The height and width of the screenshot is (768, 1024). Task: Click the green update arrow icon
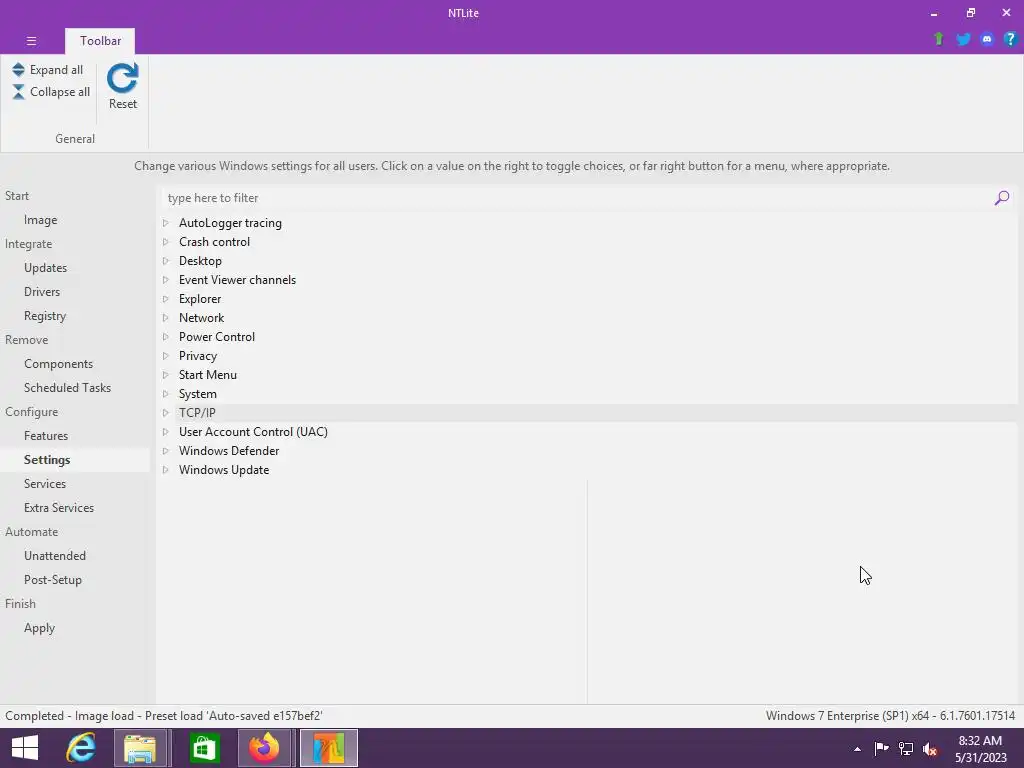click(938, 39)
